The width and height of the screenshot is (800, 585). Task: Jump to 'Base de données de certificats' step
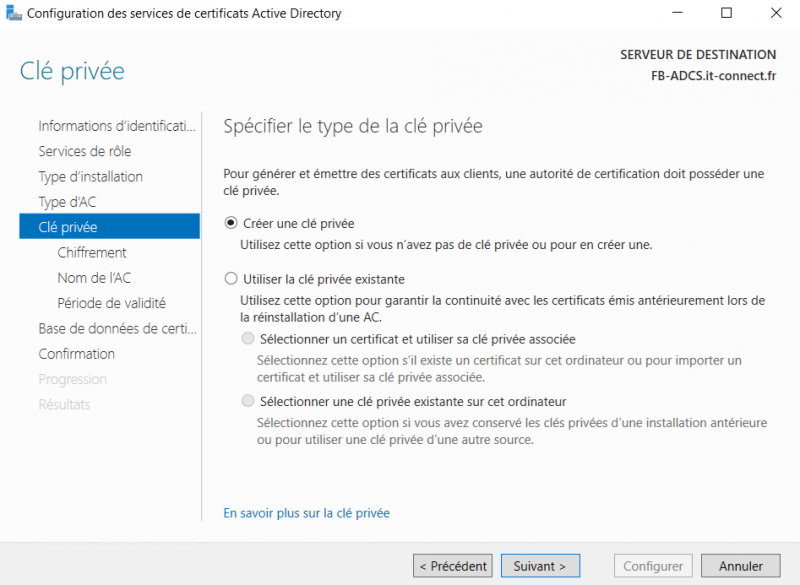117,329
